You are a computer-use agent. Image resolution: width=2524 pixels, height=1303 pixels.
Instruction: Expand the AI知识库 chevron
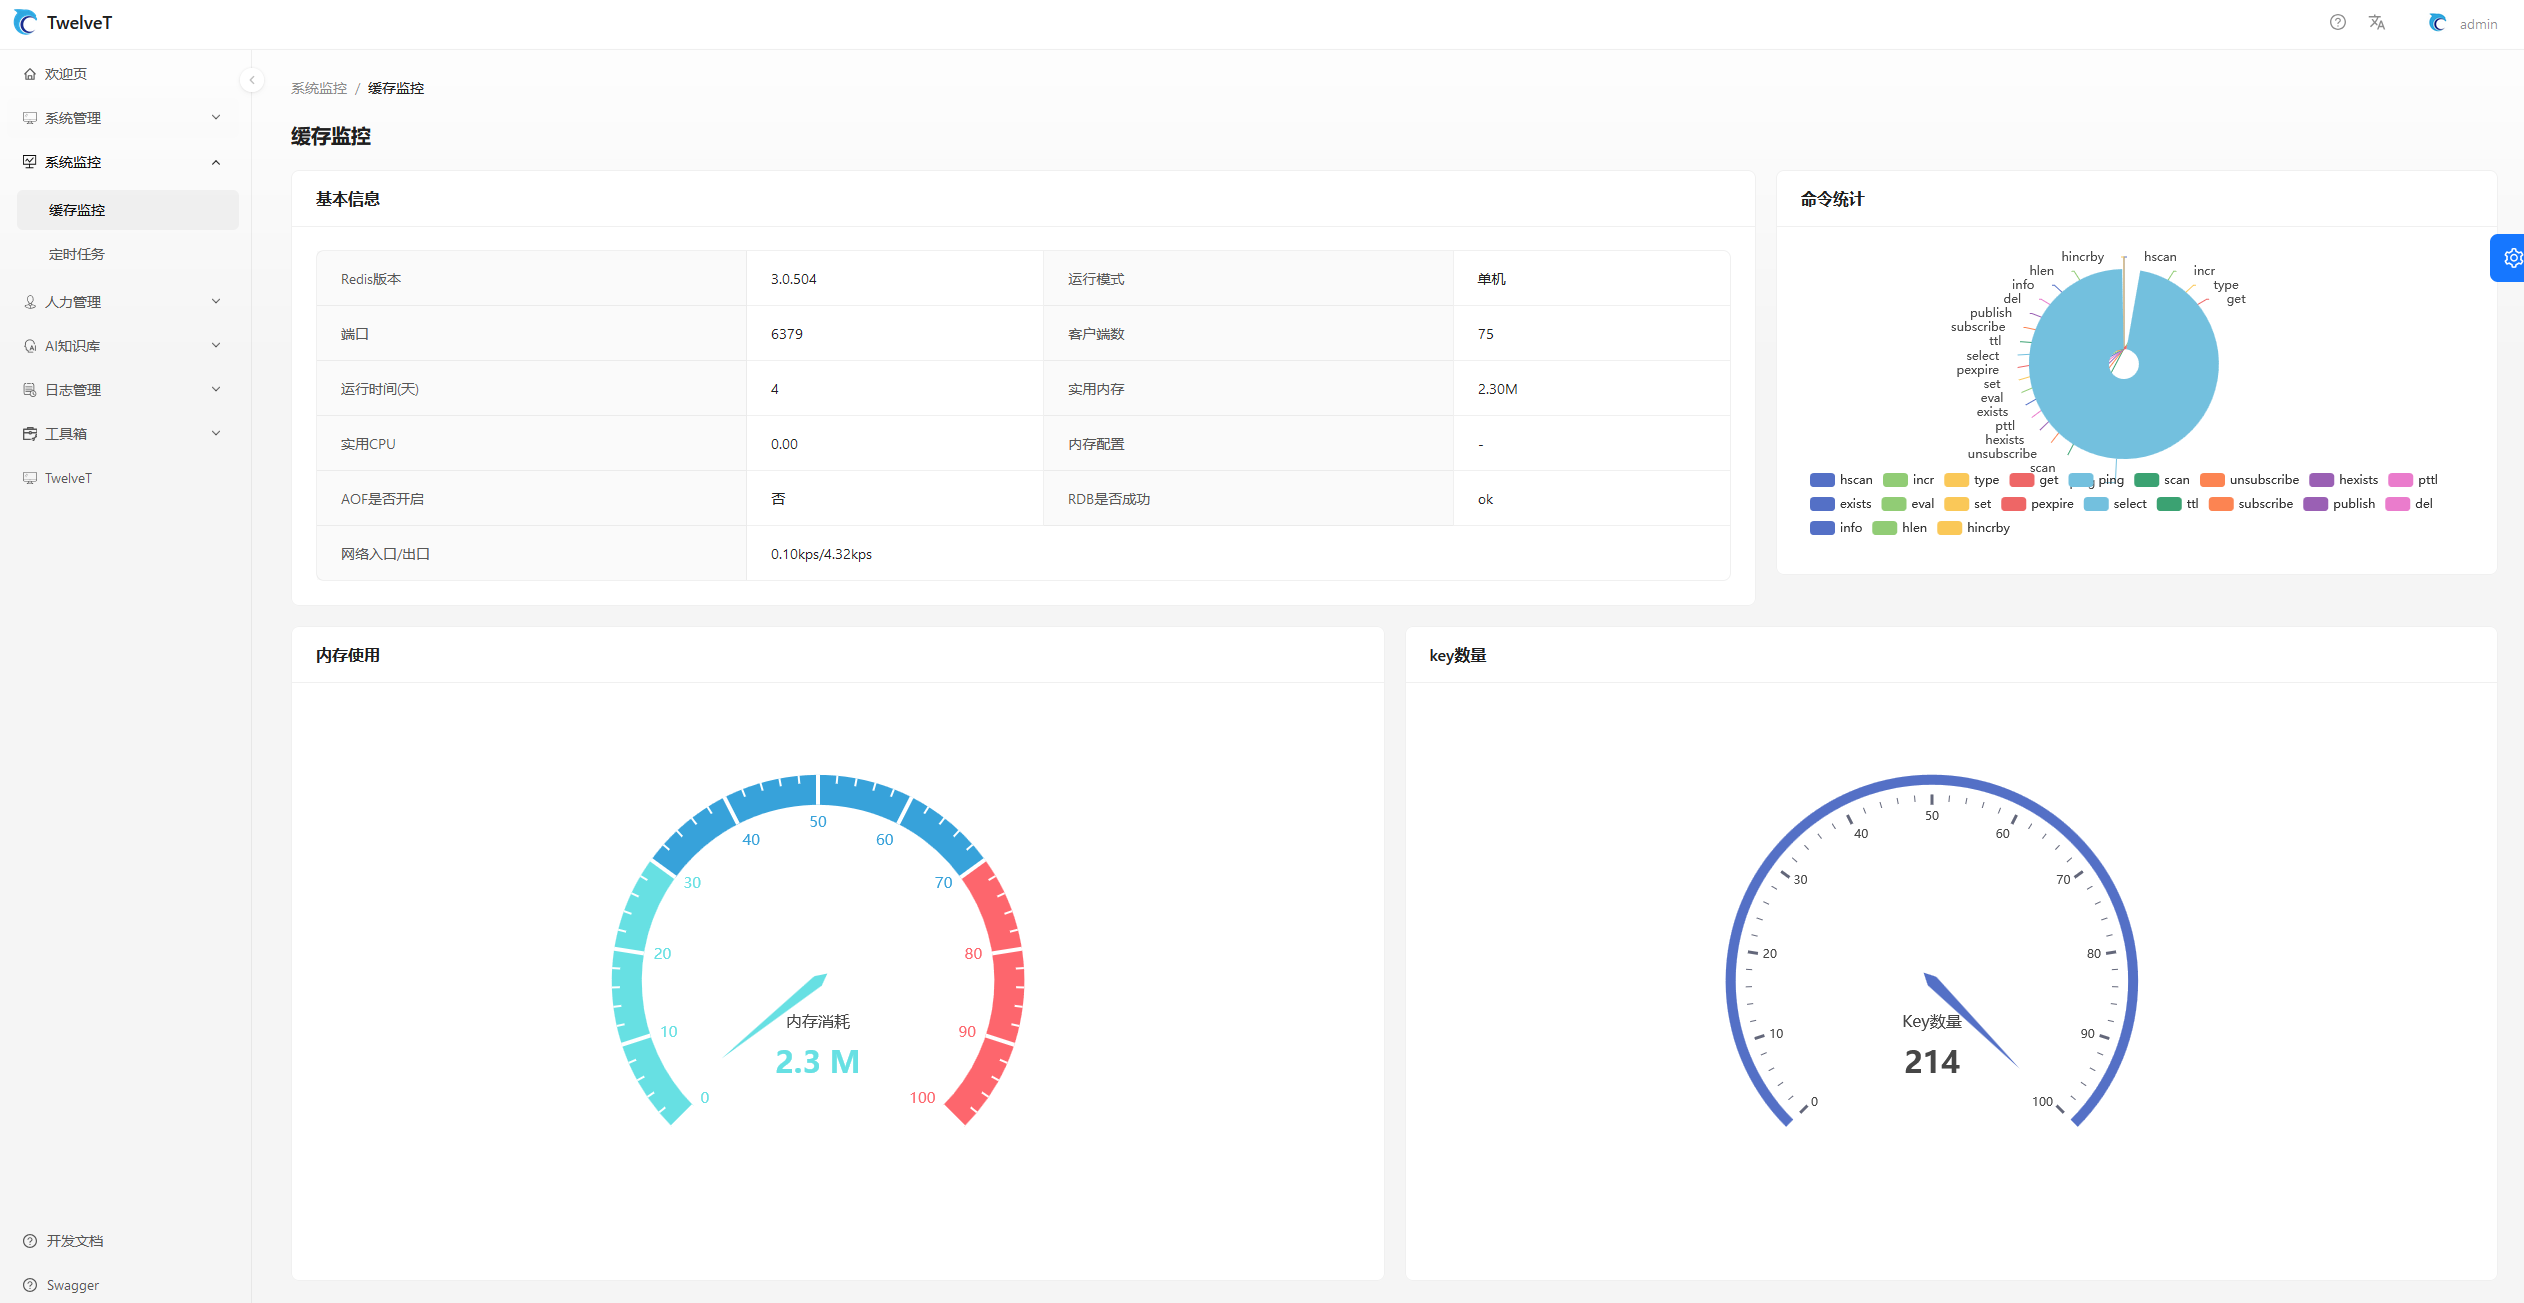click(216, 346)
